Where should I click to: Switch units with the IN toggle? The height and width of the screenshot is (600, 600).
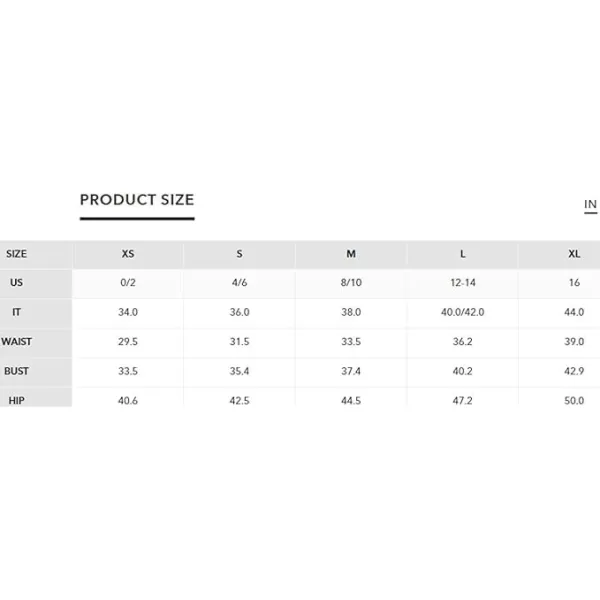[590, 205]
